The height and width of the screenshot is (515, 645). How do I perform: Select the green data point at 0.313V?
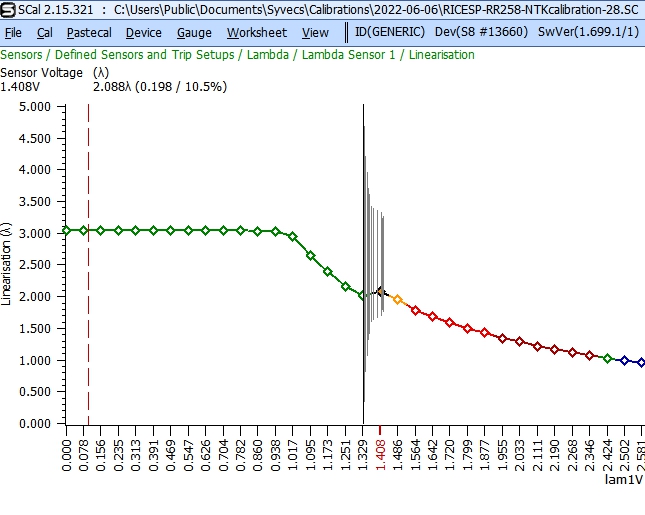point(136,230)
